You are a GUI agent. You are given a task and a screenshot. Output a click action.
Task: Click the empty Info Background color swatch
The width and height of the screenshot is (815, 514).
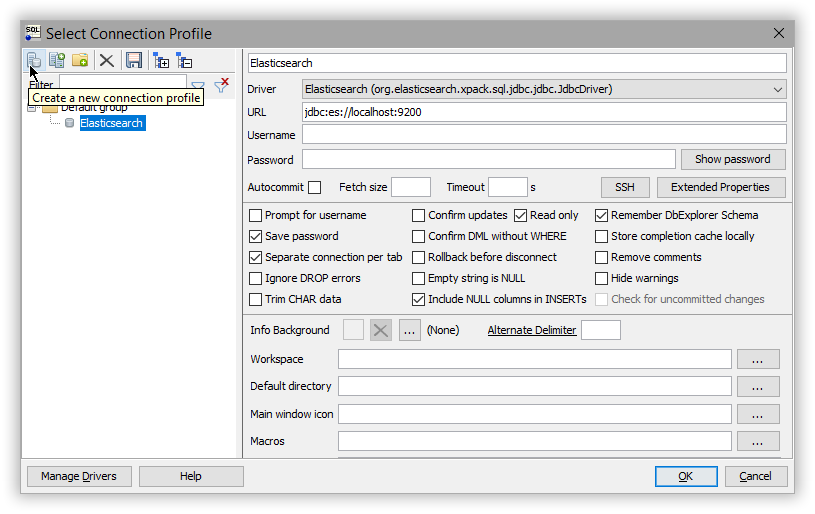[353, 330]
